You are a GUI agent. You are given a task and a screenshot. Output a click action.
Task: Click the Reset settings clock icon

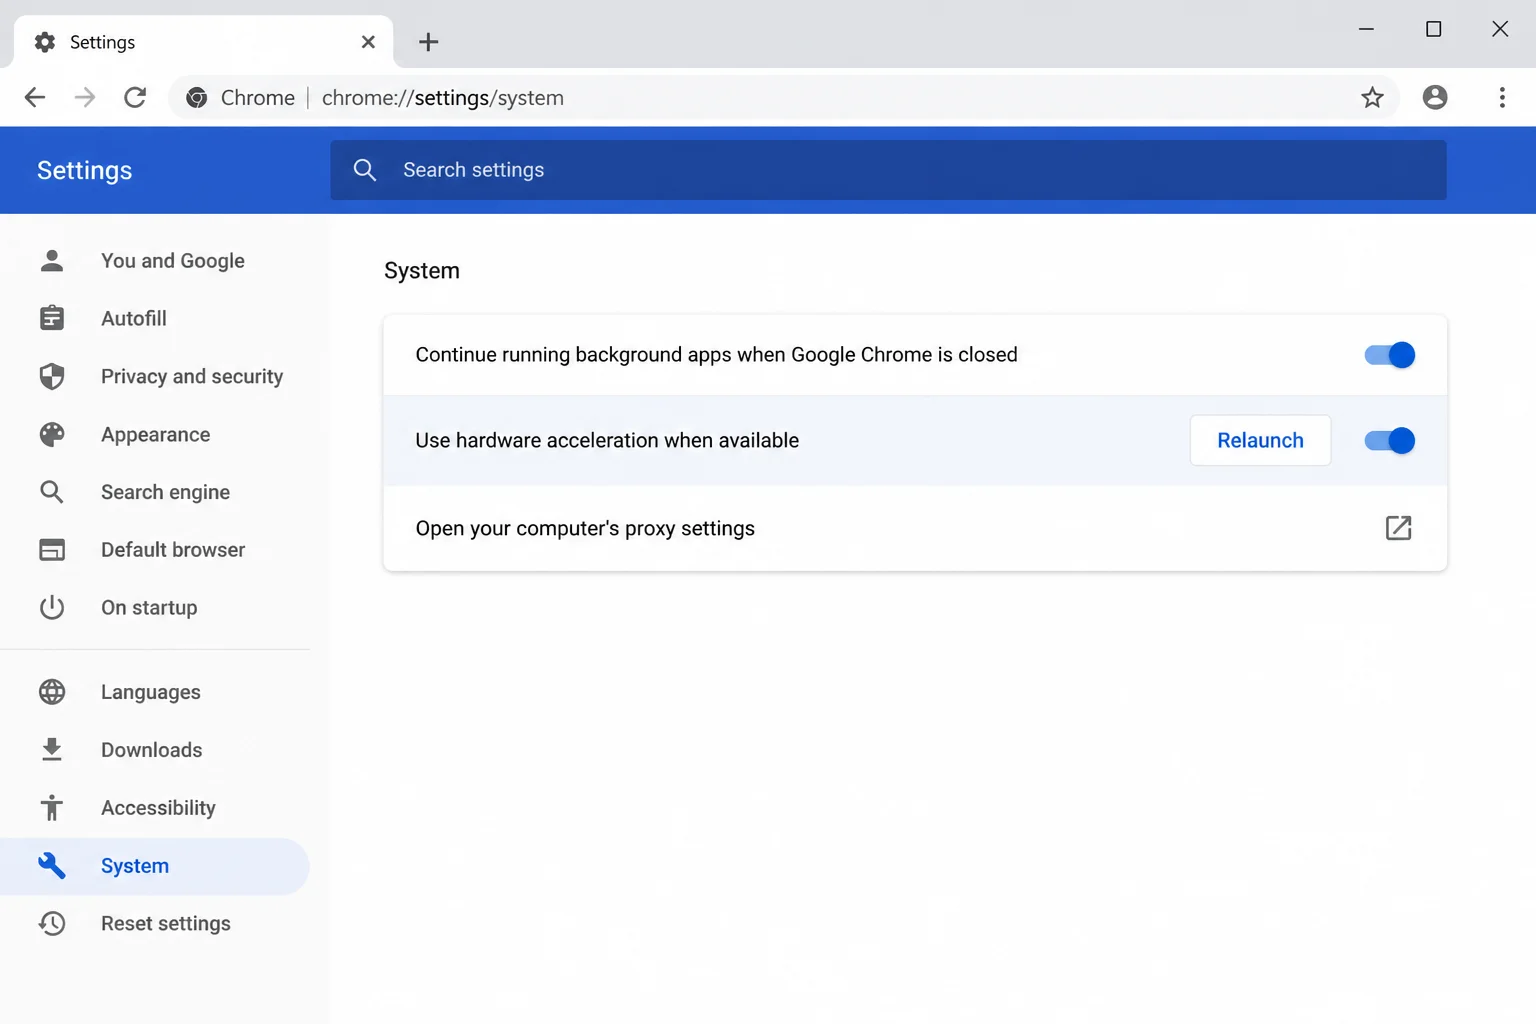pos(52,924)
